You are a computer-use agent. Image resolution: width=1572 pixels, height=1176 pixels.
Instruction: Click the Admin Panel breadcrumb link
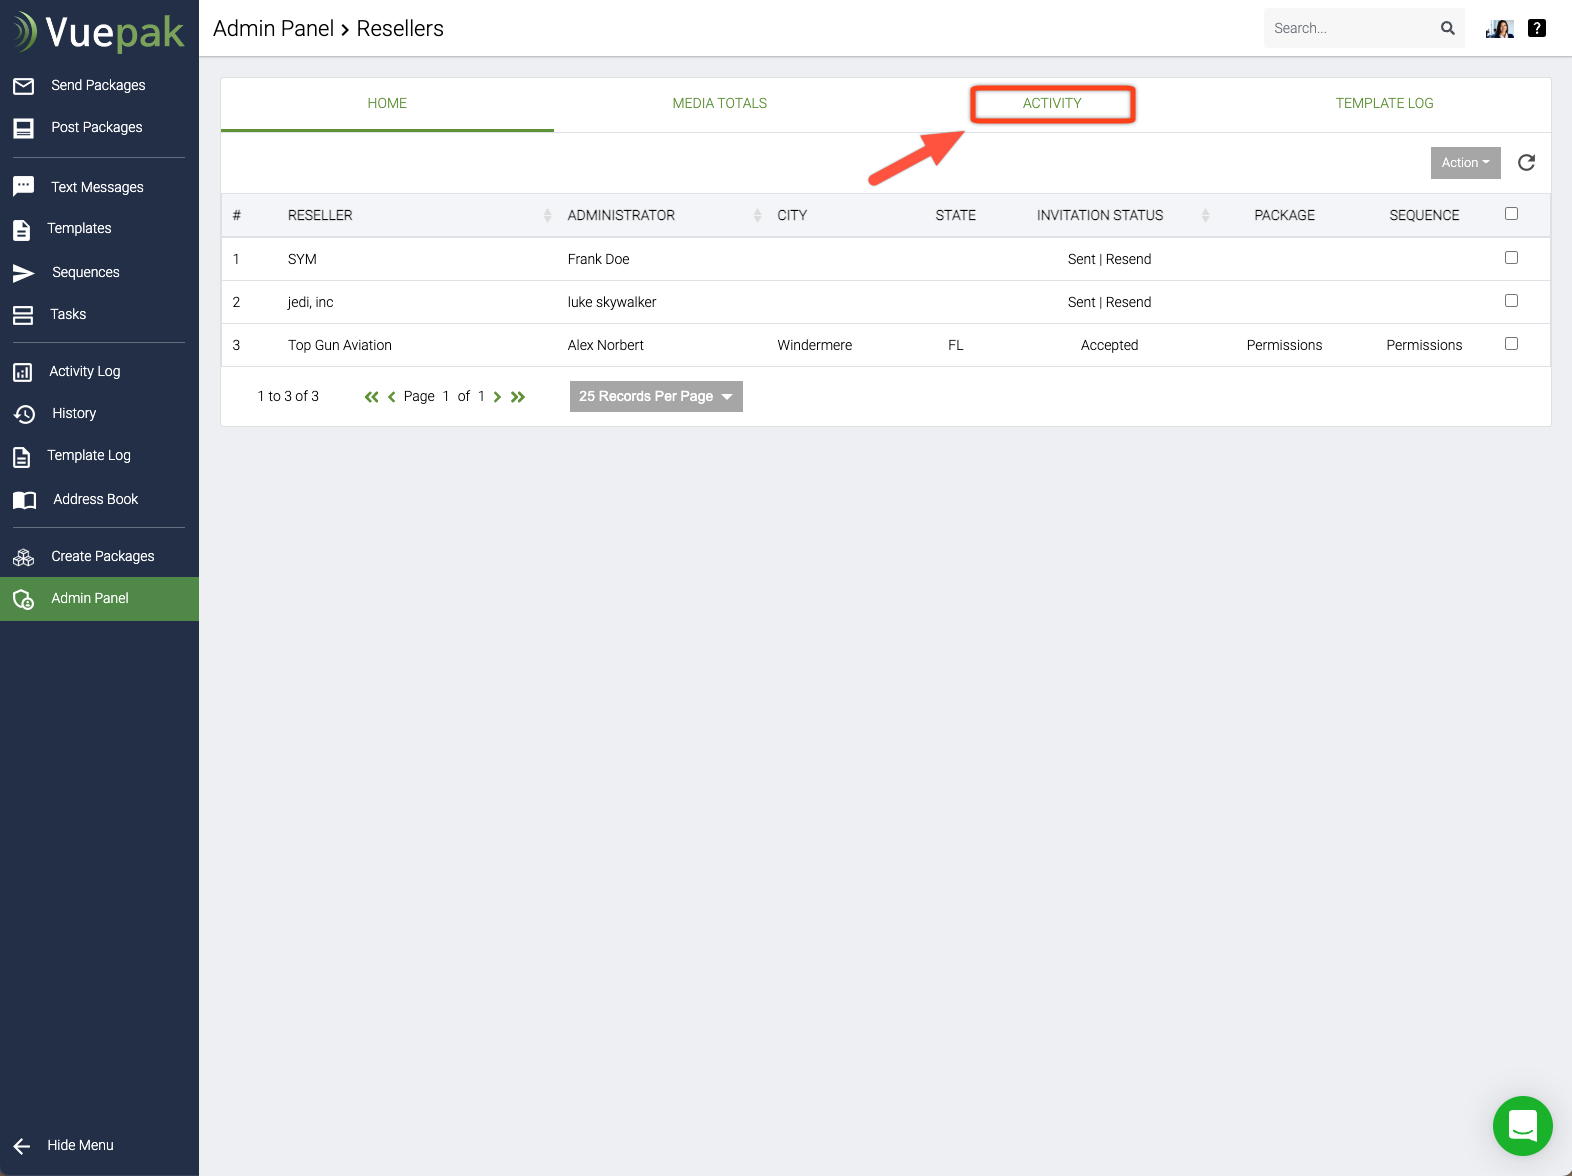pyautogui.click(x=273, y=29)
